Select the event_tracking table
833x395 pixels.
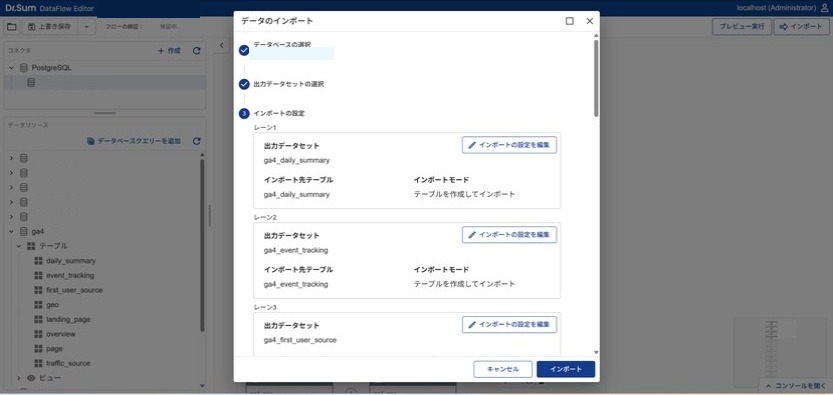(70, 276)
